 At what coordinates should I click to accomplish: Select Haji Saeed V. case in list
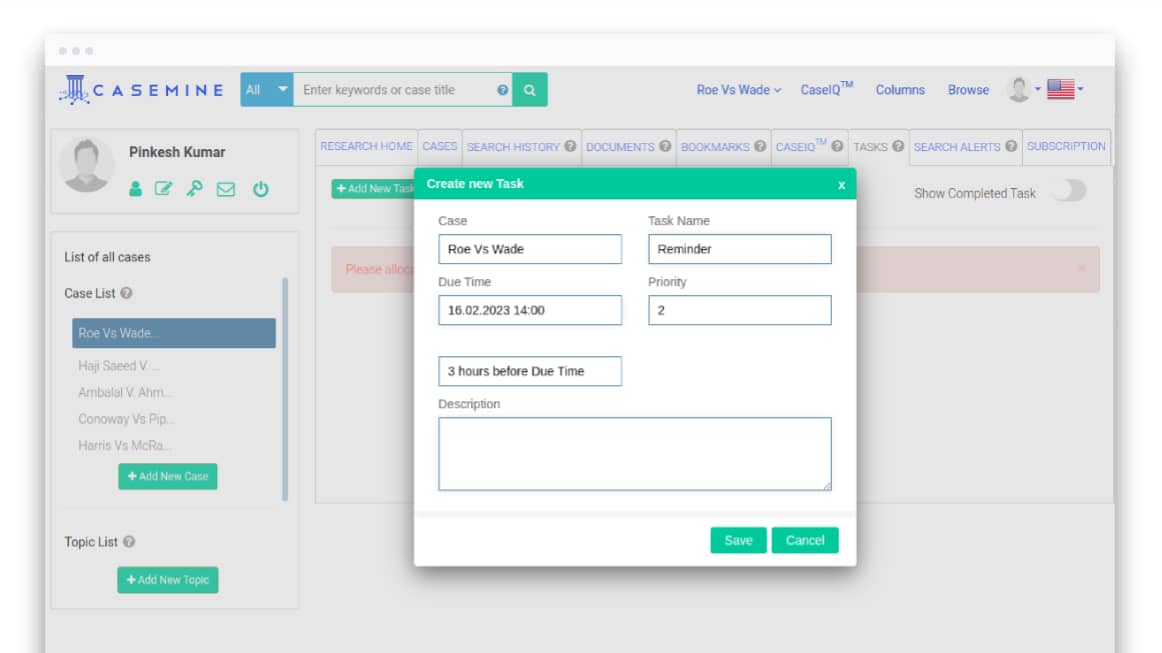tap(119, 366)
